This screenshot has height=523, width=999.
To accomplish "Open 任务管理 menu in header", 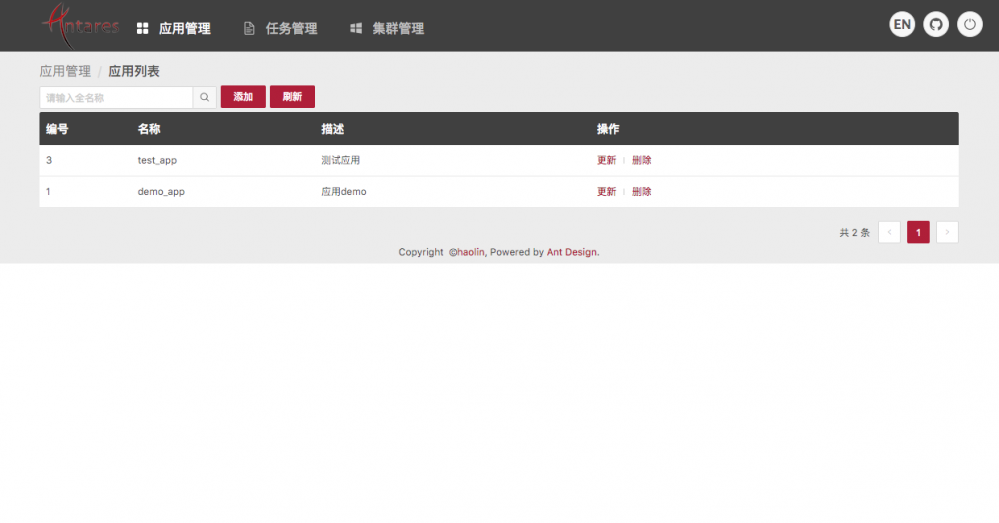I will tap(280, 29).
